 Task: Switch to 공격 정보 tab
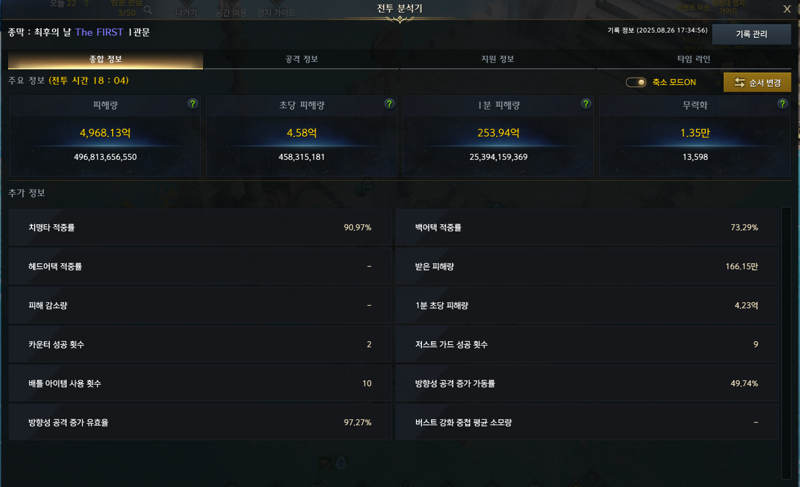(x=301, y=60)
